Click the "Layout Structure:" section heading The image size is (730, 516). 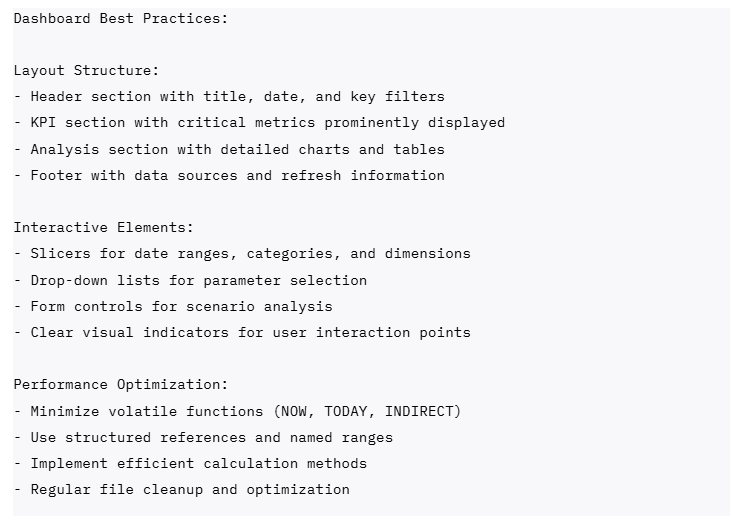(x=86, y=70)
